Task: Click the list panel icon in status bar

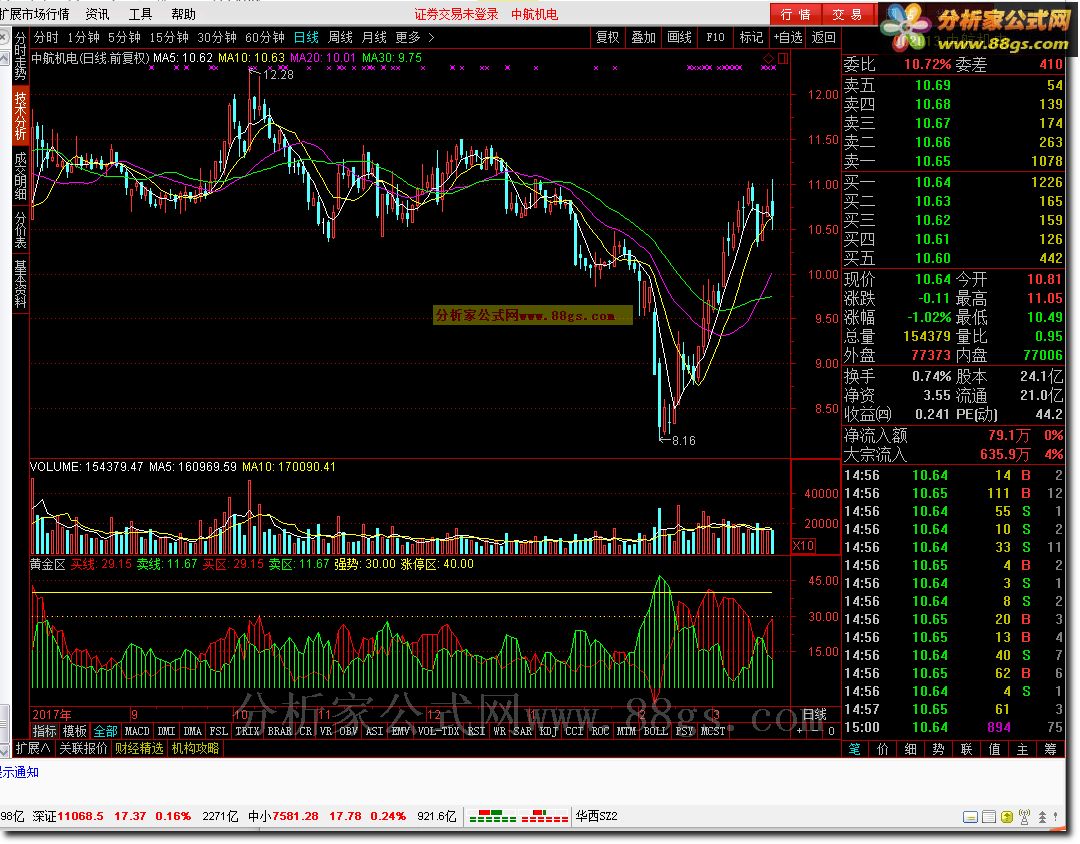Action: point(988,817)
